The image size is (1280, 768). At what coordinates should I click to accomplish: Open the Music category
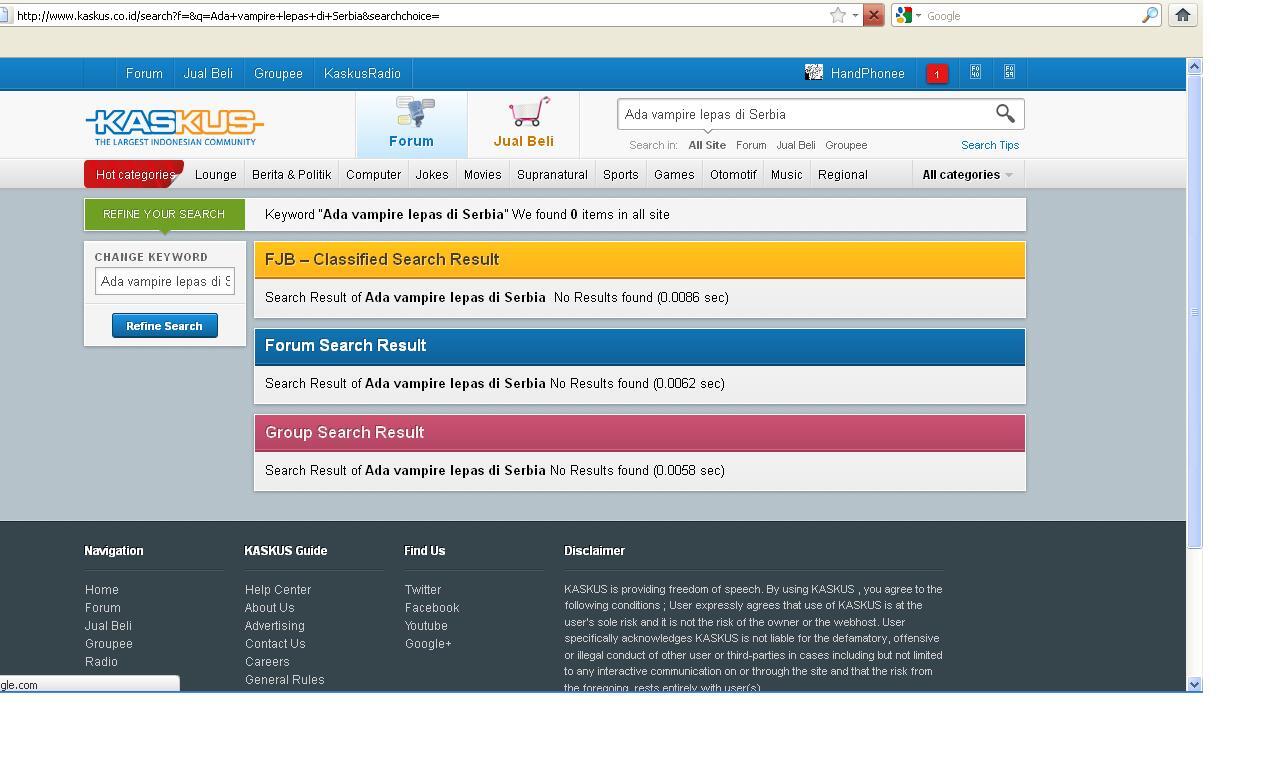(786, 174)
